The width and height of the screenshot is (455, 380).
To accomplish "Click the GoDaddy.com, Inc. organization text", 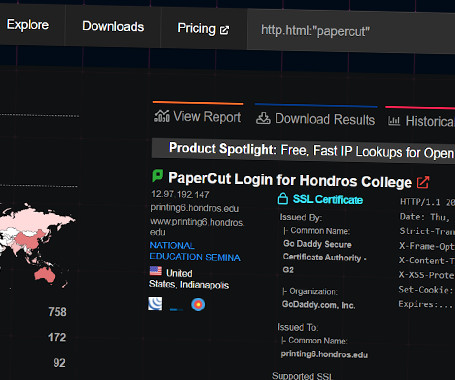I will 319,305.
